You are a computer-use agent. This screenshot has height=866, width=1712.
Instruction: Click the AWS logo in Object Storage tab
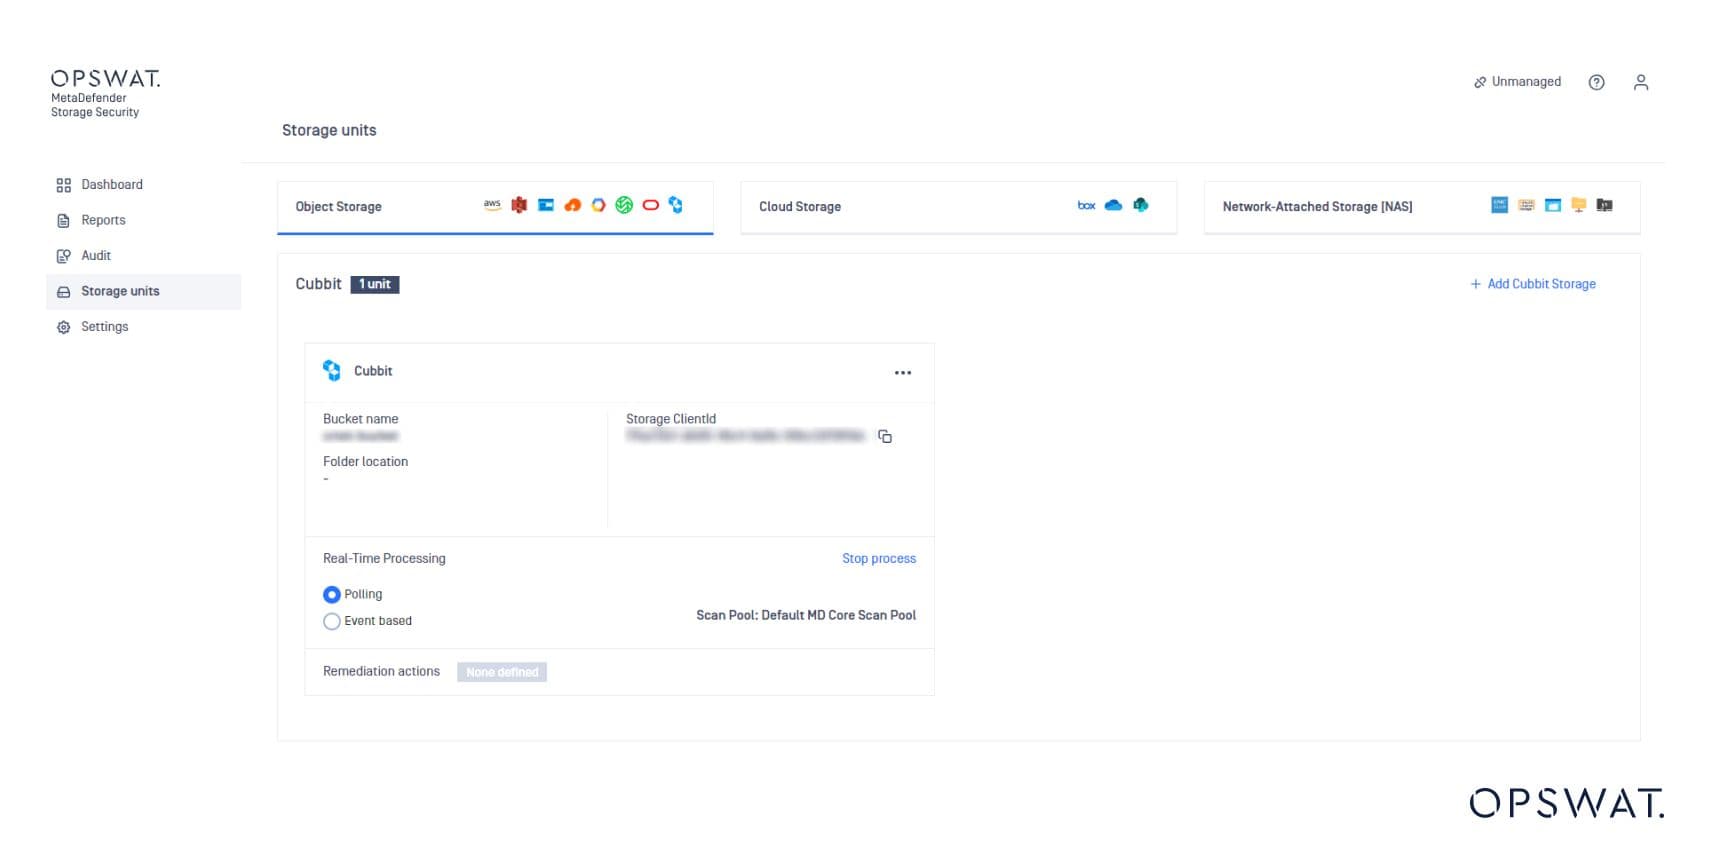pyautogui.click(x=492, y=205)
